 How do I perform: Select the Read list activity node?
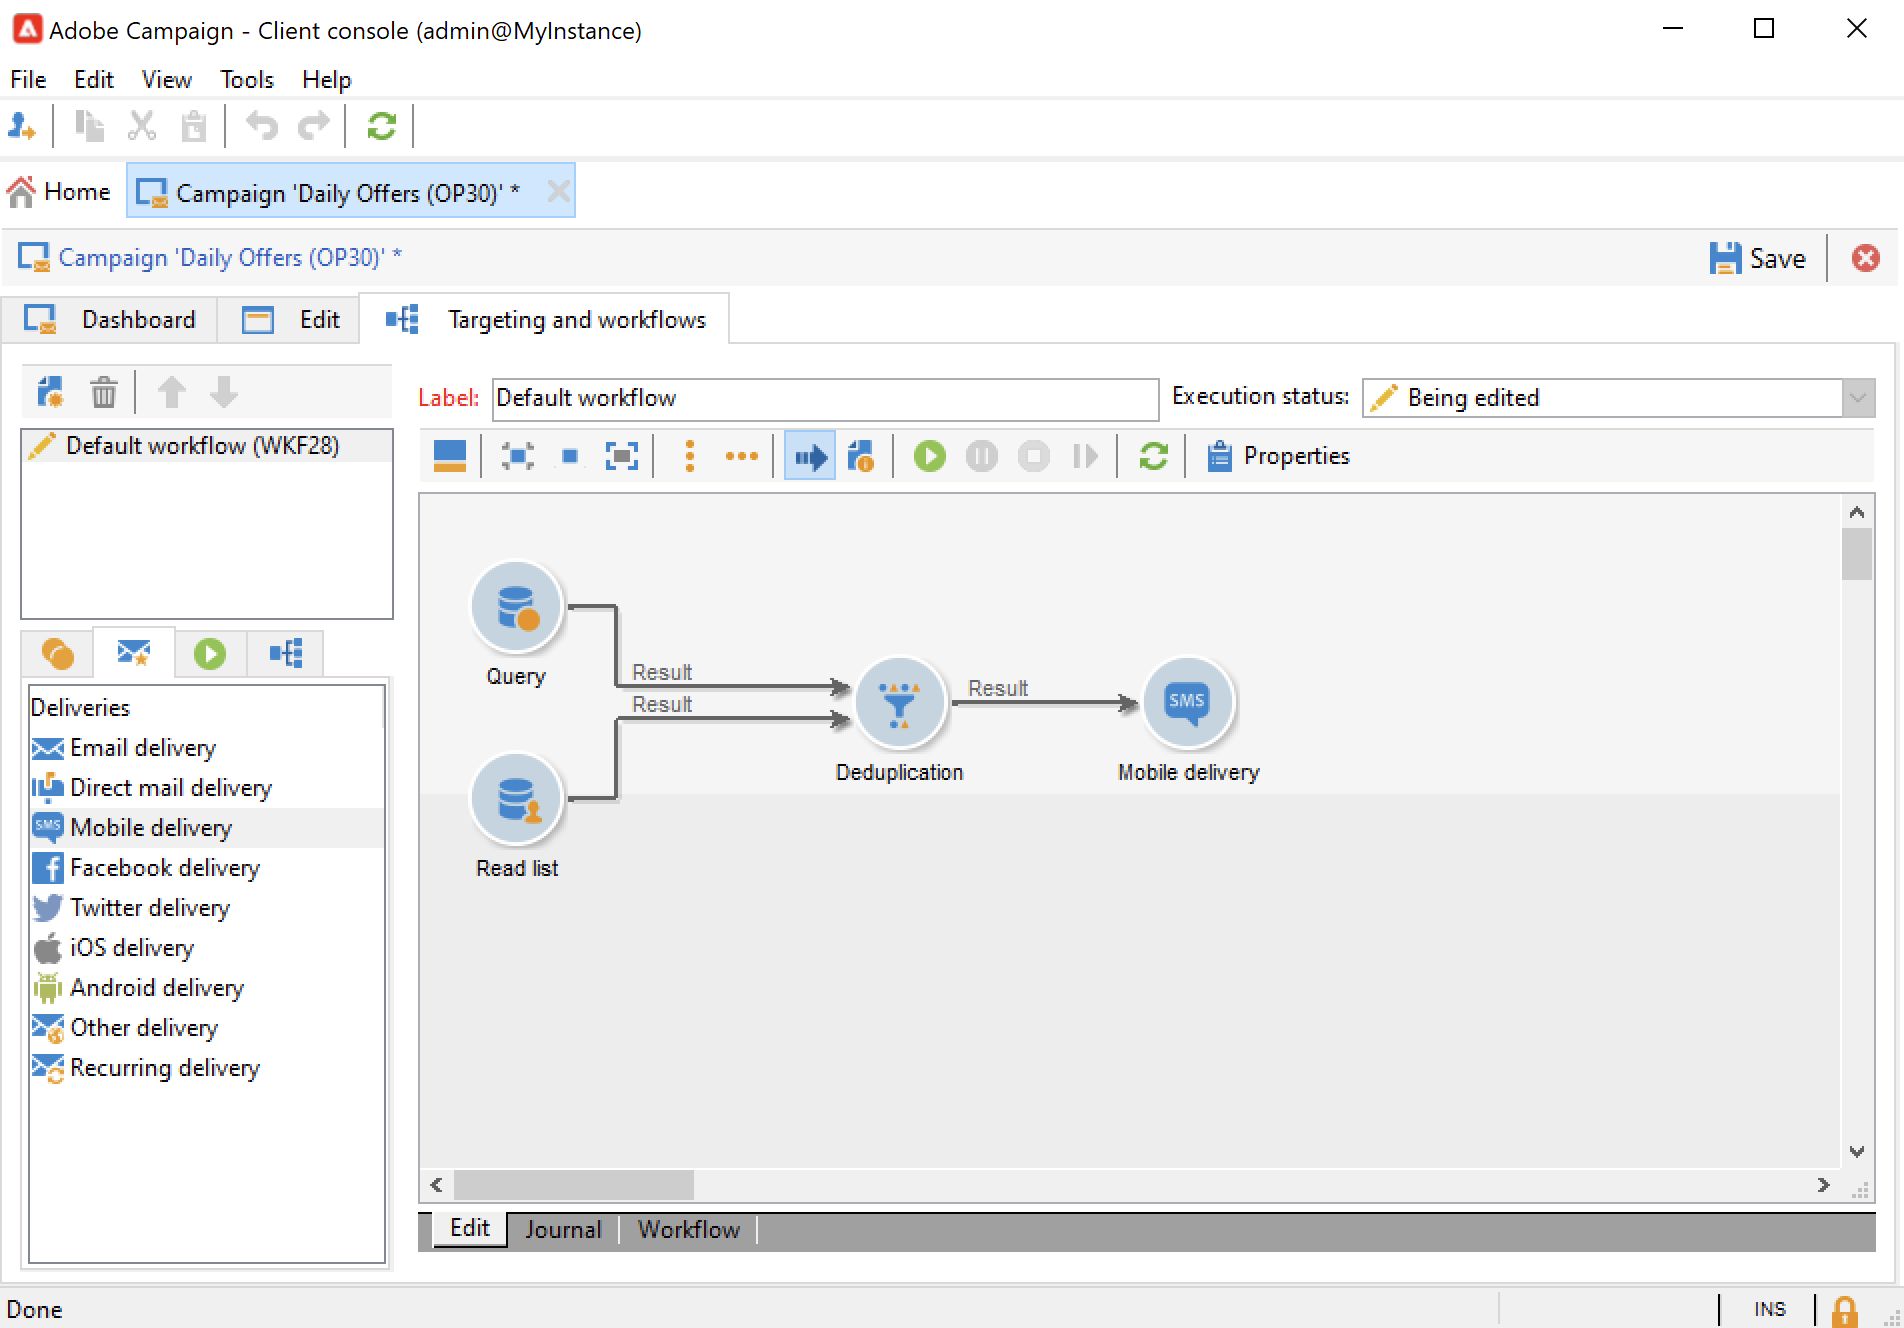pyautogui.click(x=517, y=799)
